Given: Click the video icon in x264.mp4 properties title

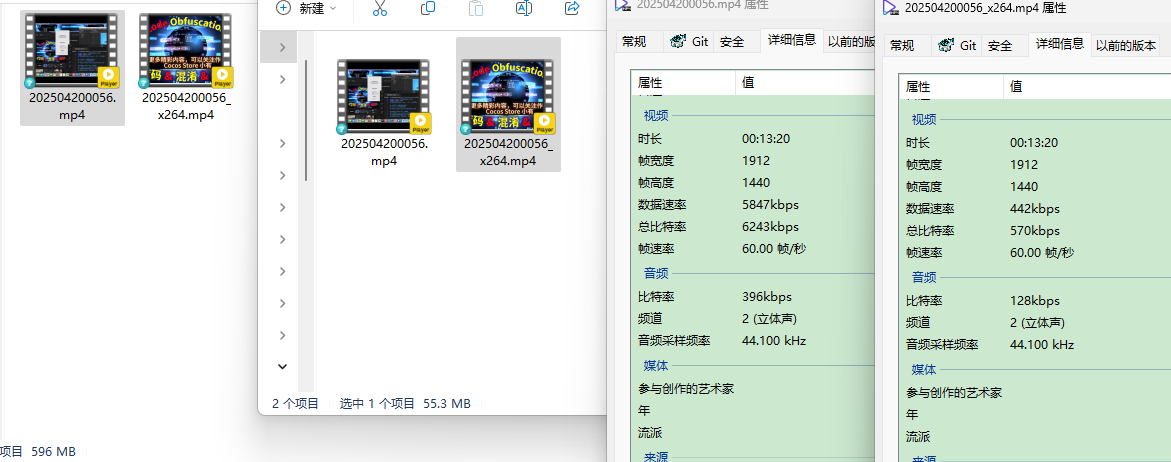Looking at the screenshot, I should coord(889,8).
